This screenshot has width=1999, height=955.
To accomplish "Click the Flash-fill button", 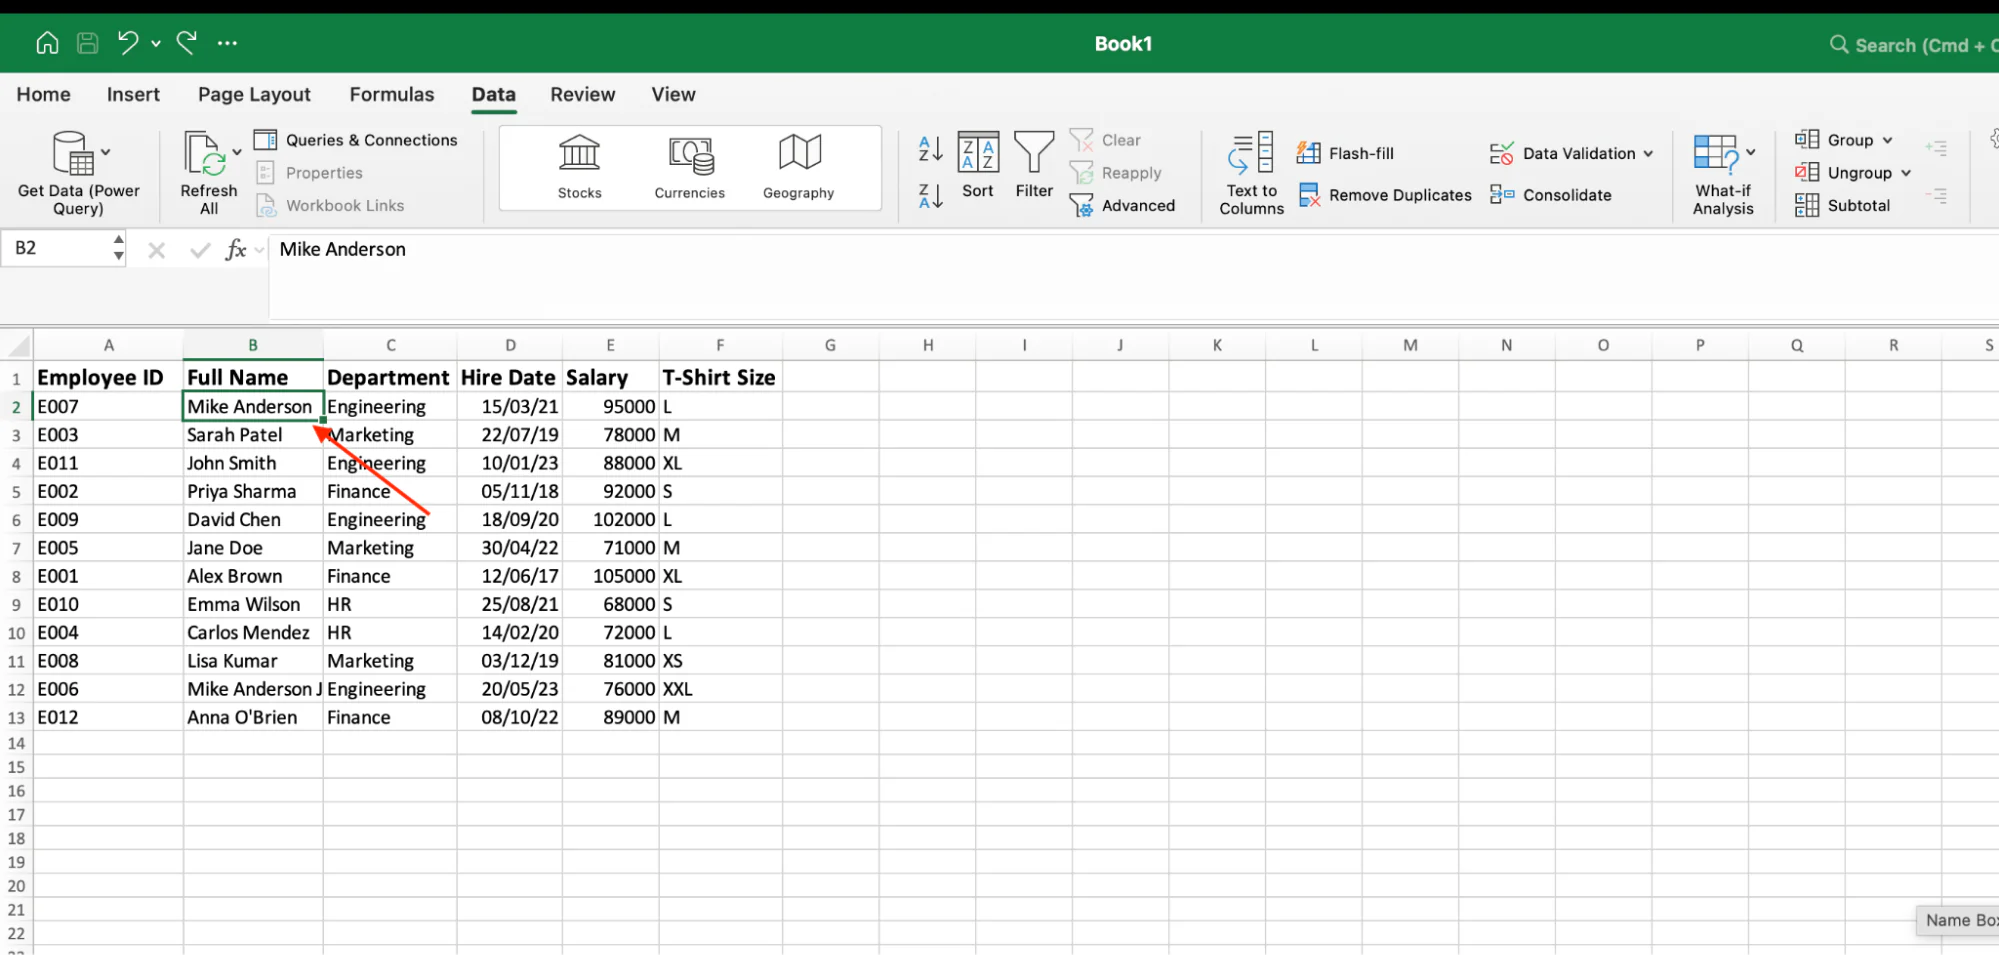I will pyautogui.click(x=1345, y=153).
